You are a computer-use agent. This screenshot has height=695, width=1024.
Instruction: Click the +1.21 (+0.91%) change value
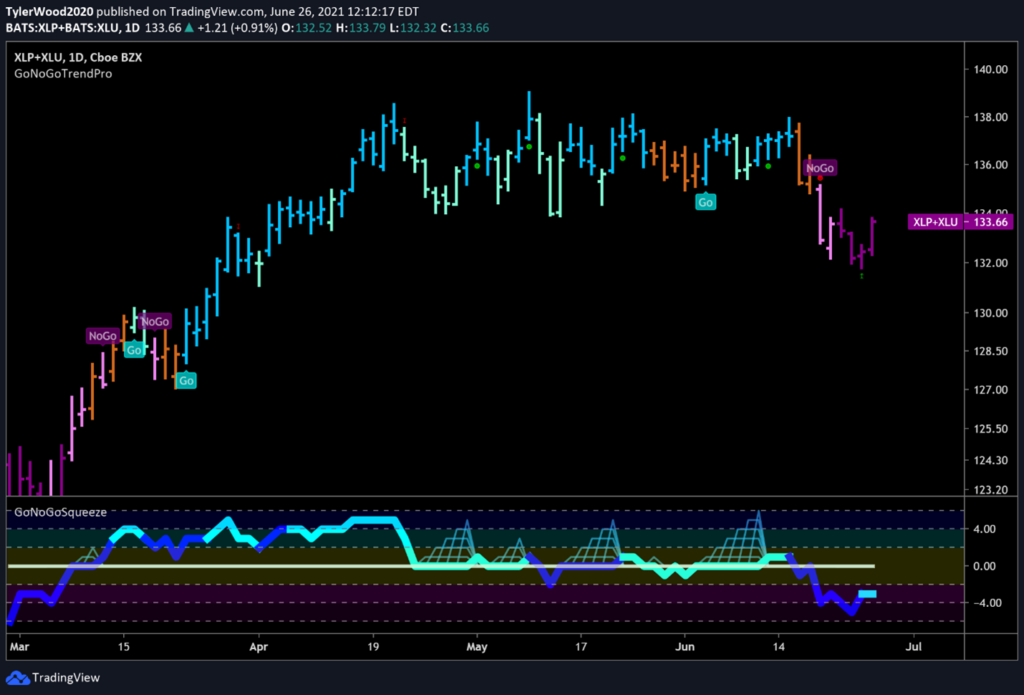coord(236,28)
